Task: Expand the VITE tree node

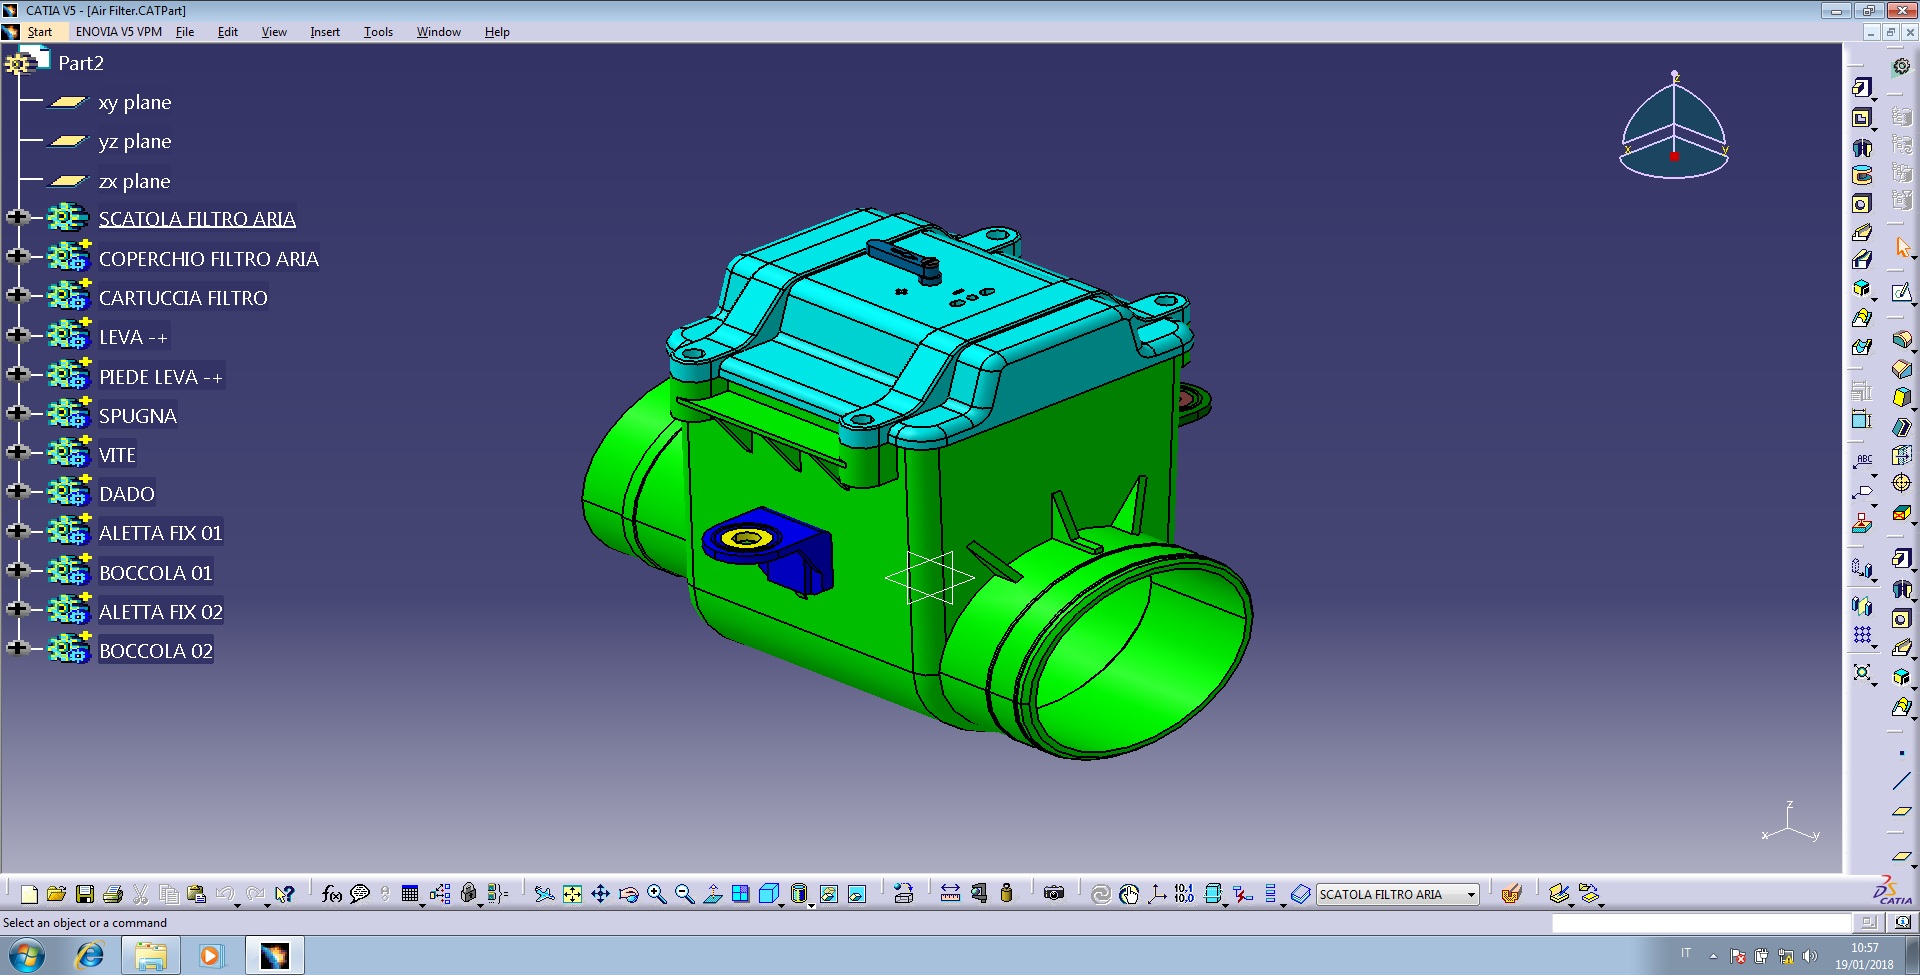Action: tap(16, 452)
